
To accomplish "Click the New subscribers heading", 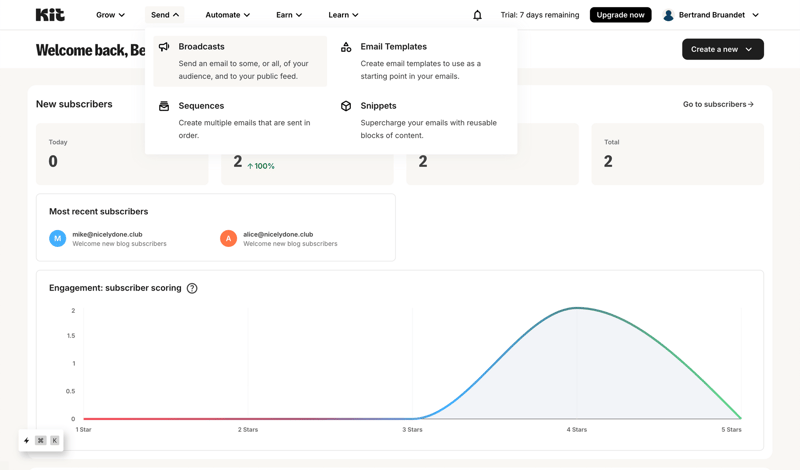I will [74, 104].
